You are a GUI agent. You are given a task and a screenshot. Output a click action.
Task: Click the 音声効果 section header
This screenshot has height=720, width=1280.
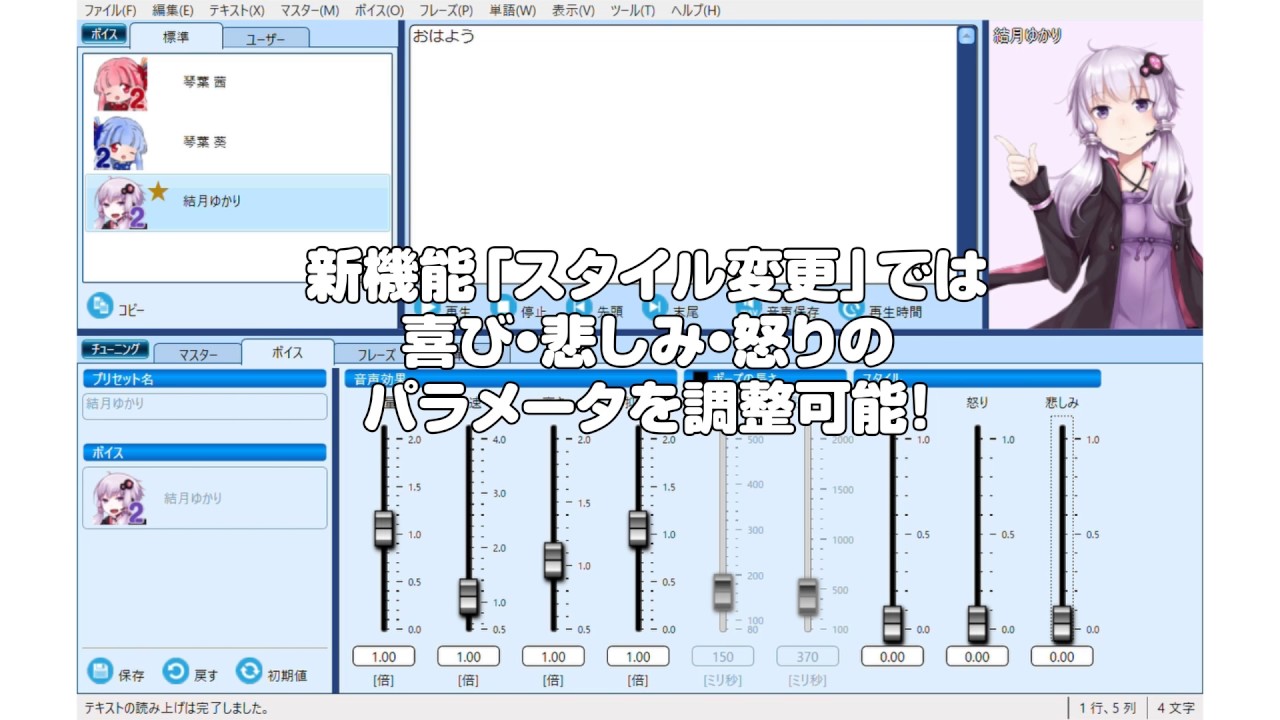tap(511, 379)
